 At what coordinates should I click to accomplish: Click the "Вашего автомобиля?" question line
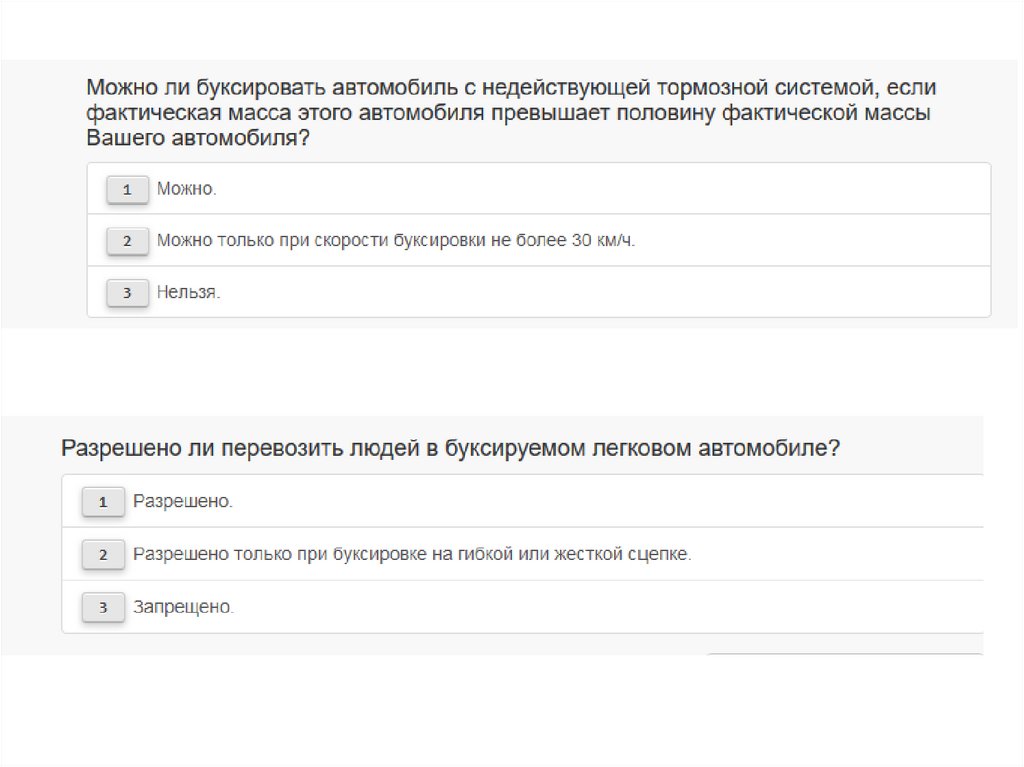click(x=198, y=140)
